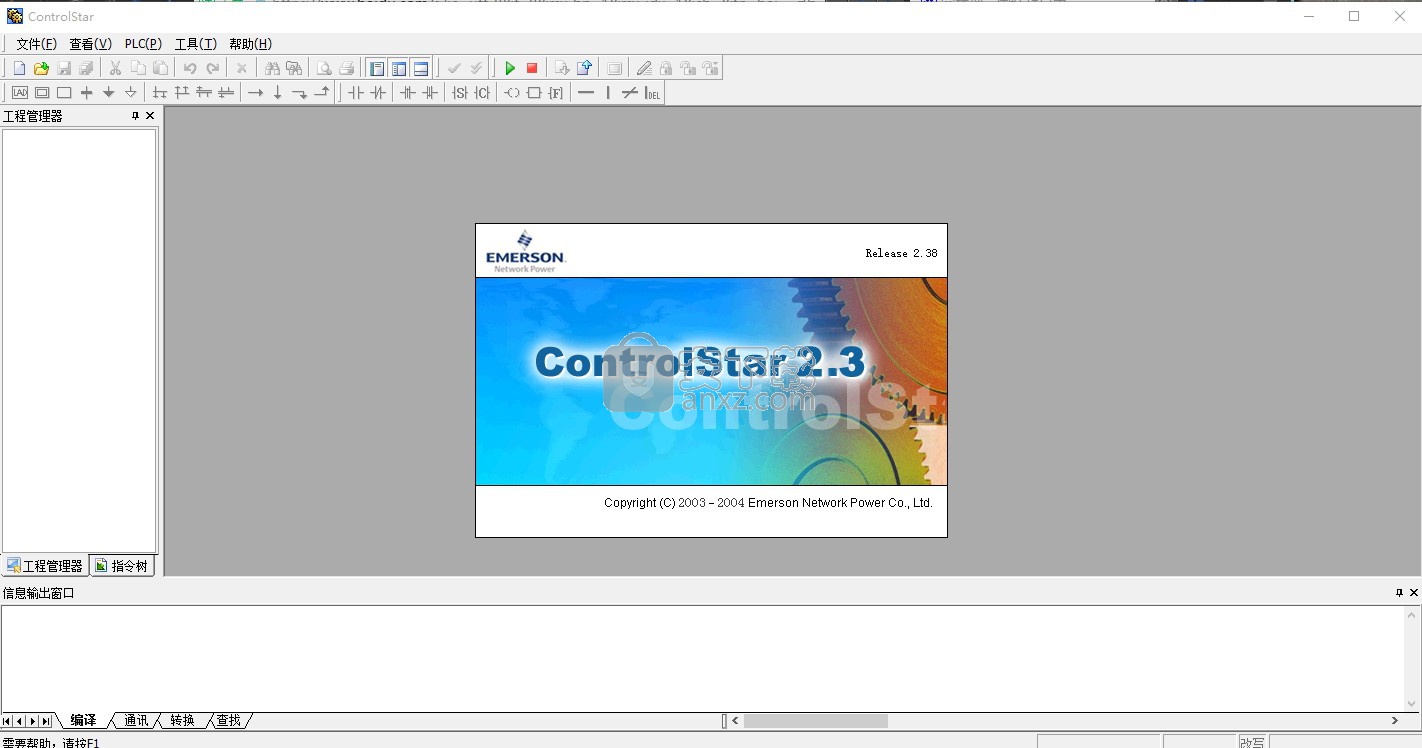Click the Undo arrow icon
Image resolution: width=1422 pixels, height=748 pixels.
click(x=190, y=68)
